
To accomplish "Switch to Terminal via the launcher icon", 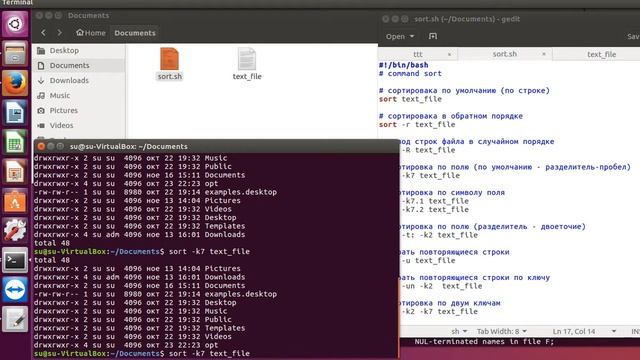I will pyautogui.click(x=15, y=260).
